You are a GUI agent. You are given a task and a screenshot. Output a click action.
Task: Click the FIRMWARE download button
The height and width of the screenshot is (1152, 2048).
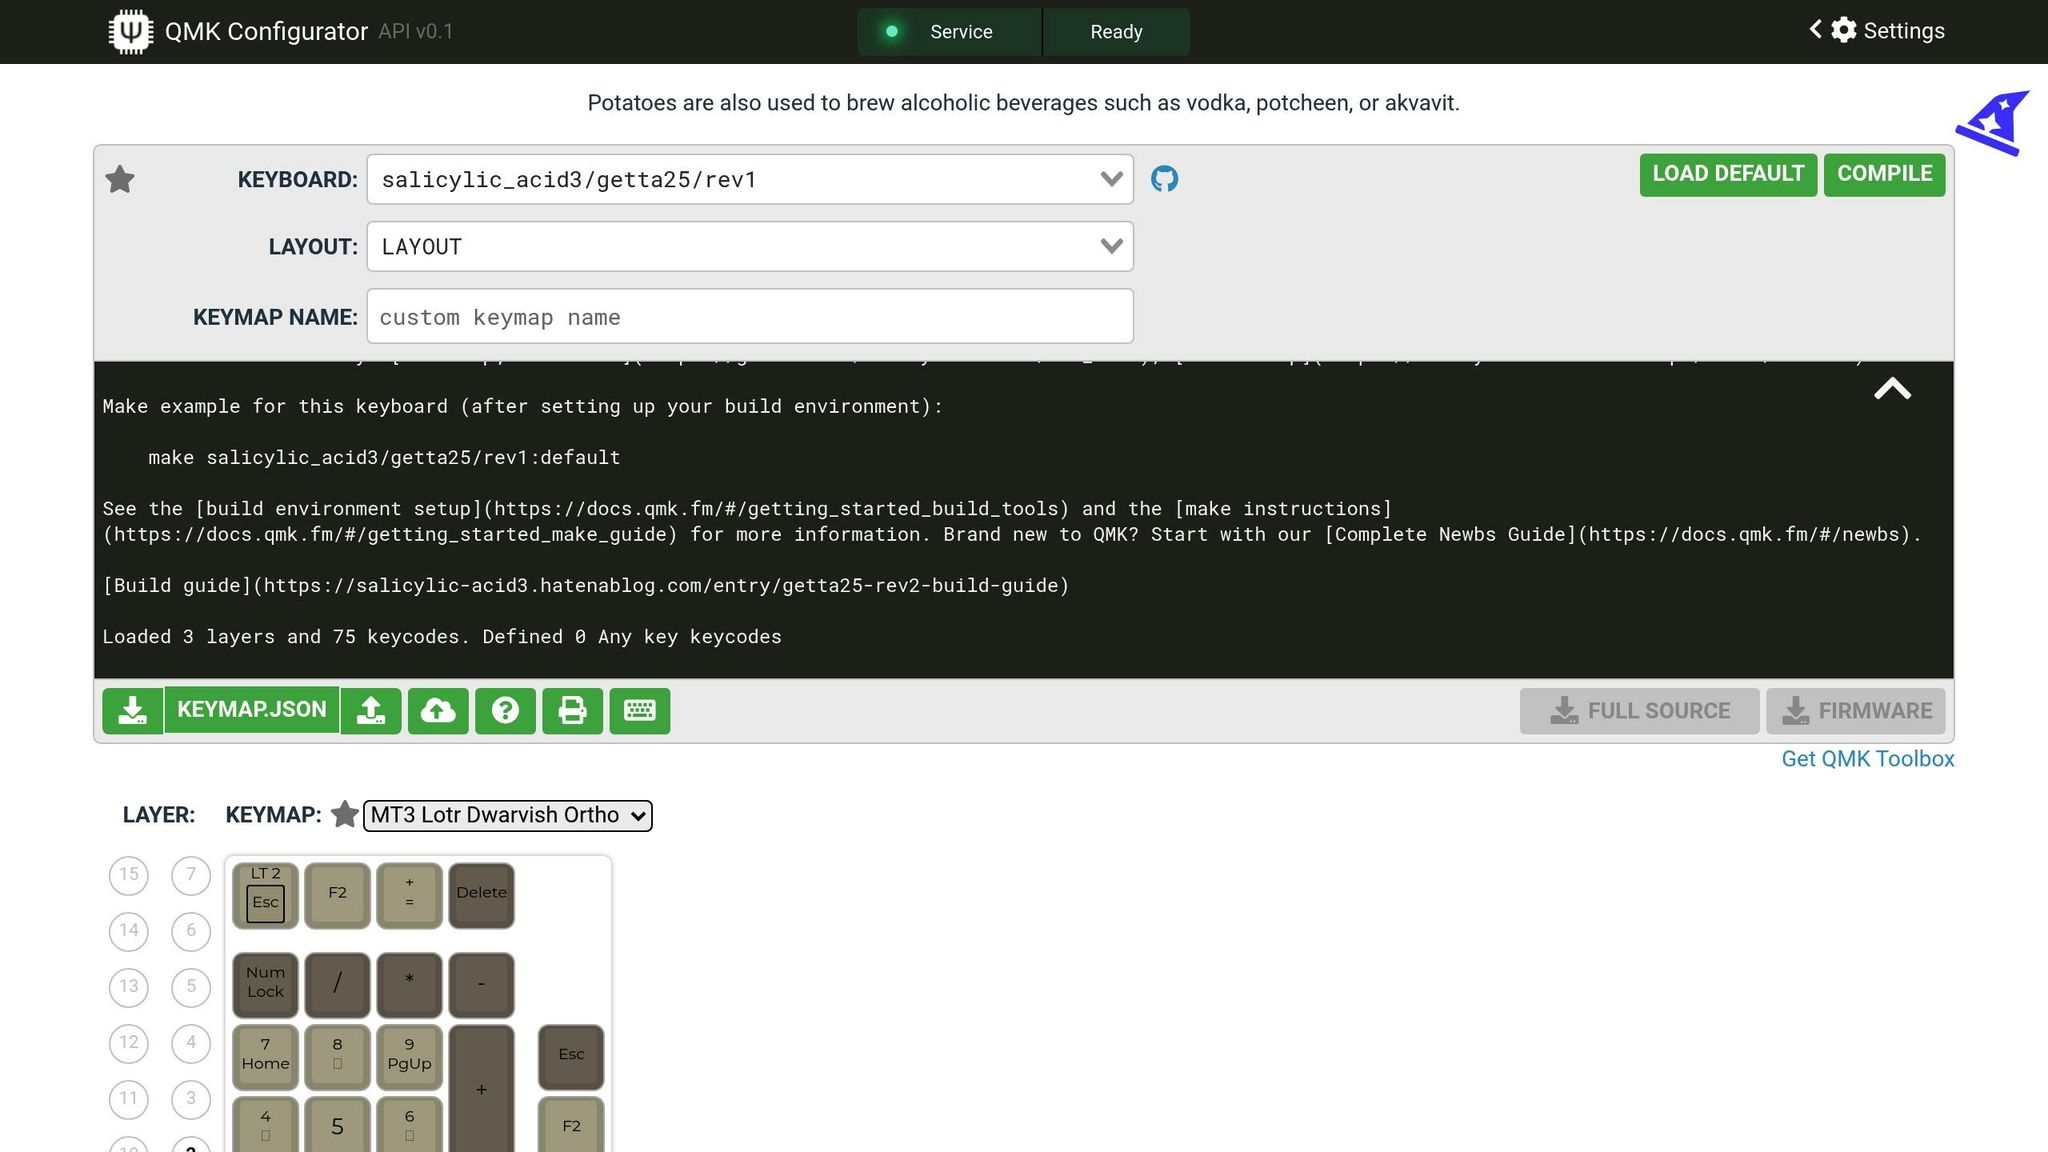pos(1856,711)
